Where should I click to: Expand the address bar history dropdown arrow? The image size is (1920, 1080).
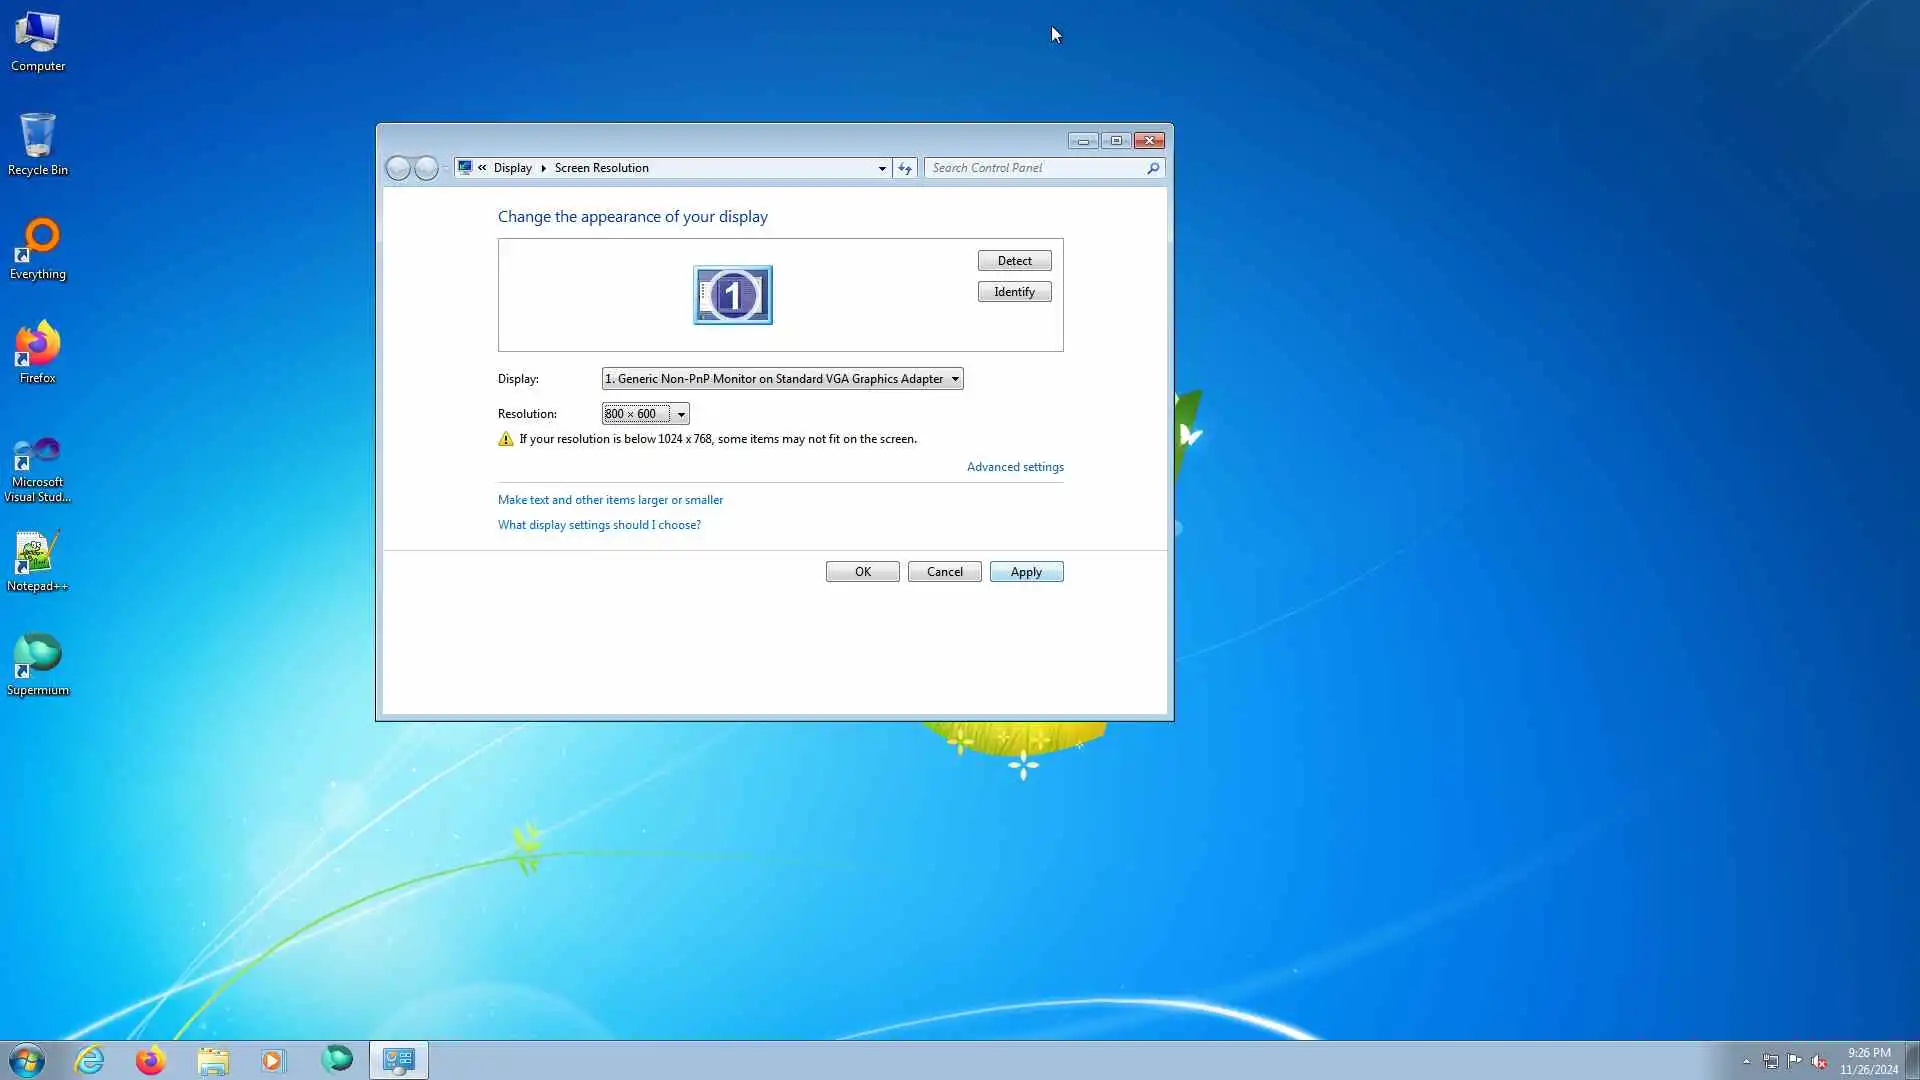pos(882,168)
